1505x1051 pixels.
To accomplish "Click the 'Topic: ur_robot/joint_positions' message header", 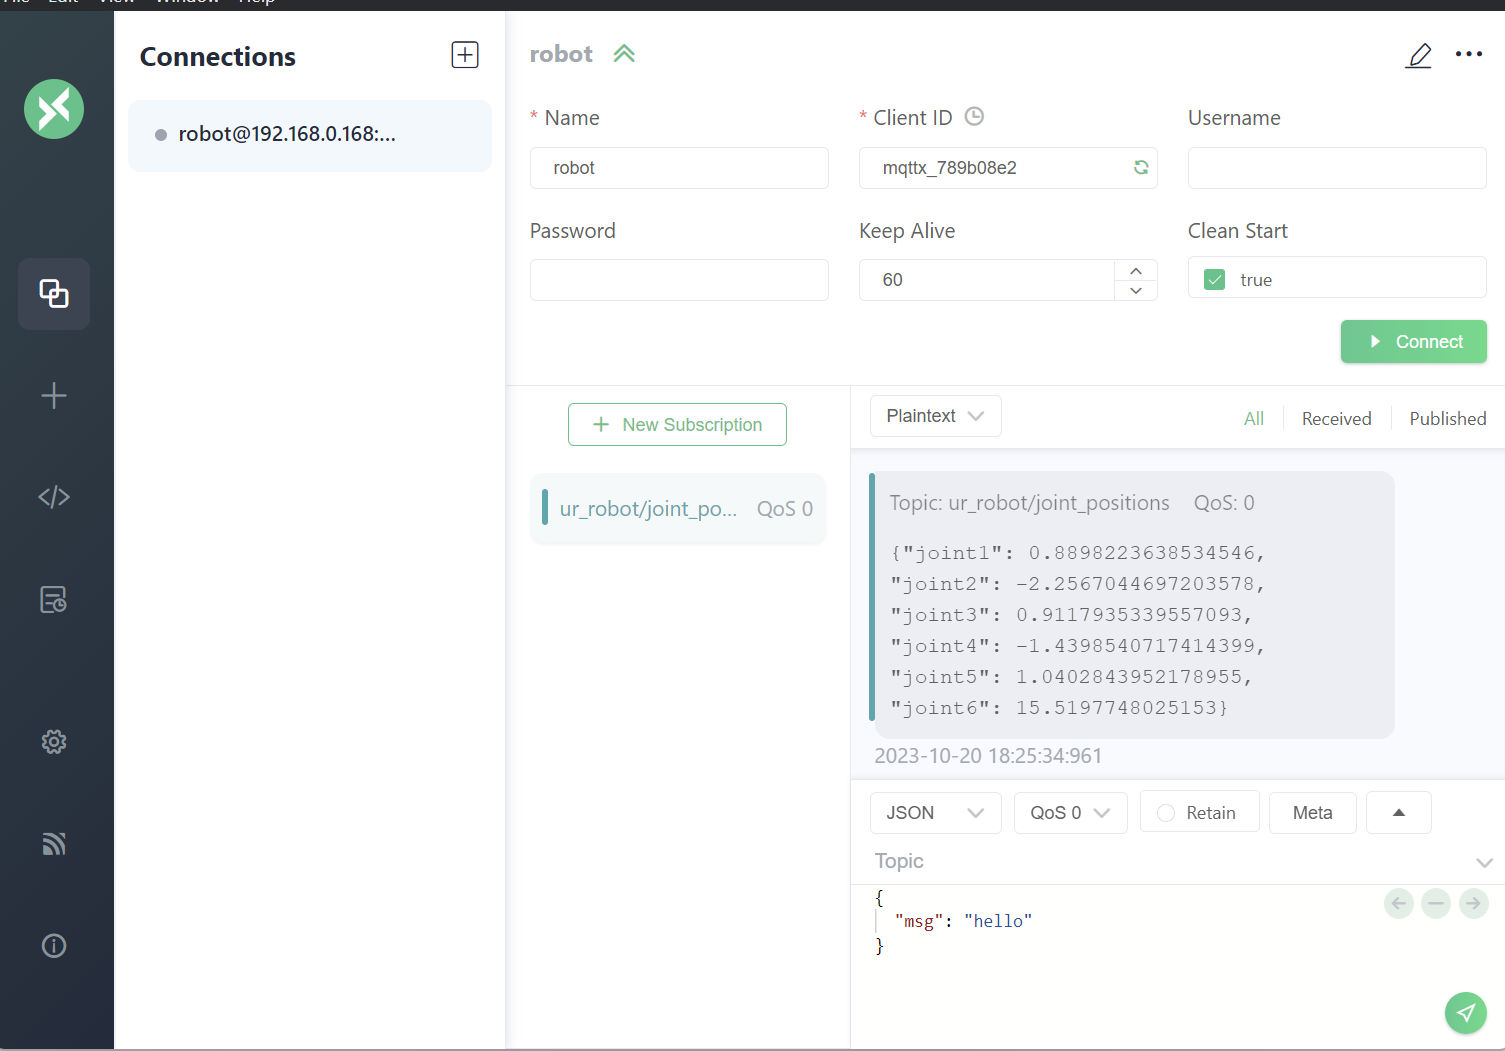I will tap(1030, 503).
